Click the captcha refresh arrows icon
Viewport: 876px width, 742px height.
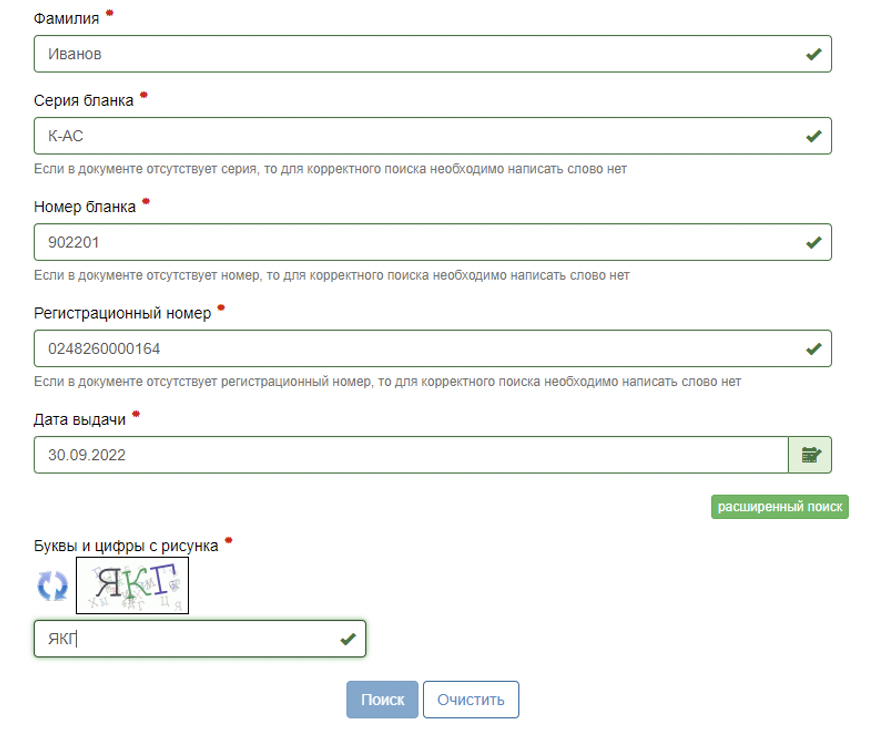53,586
